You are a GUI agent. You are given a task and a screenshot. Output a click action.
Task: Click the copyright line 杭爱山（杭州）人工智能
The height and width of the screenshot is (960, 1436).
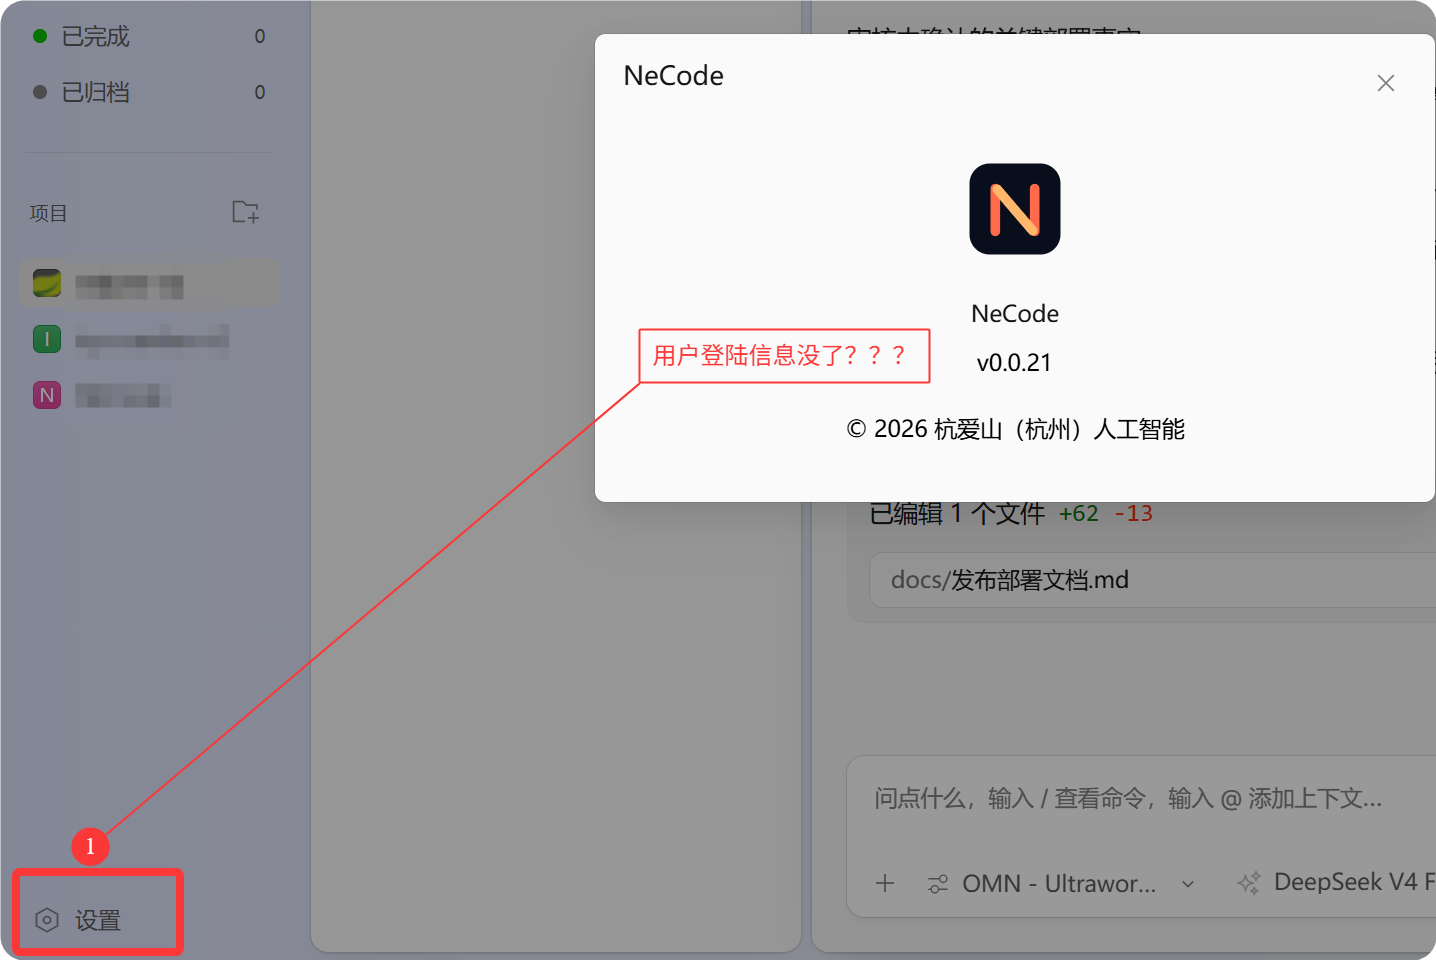point(1015,429)
